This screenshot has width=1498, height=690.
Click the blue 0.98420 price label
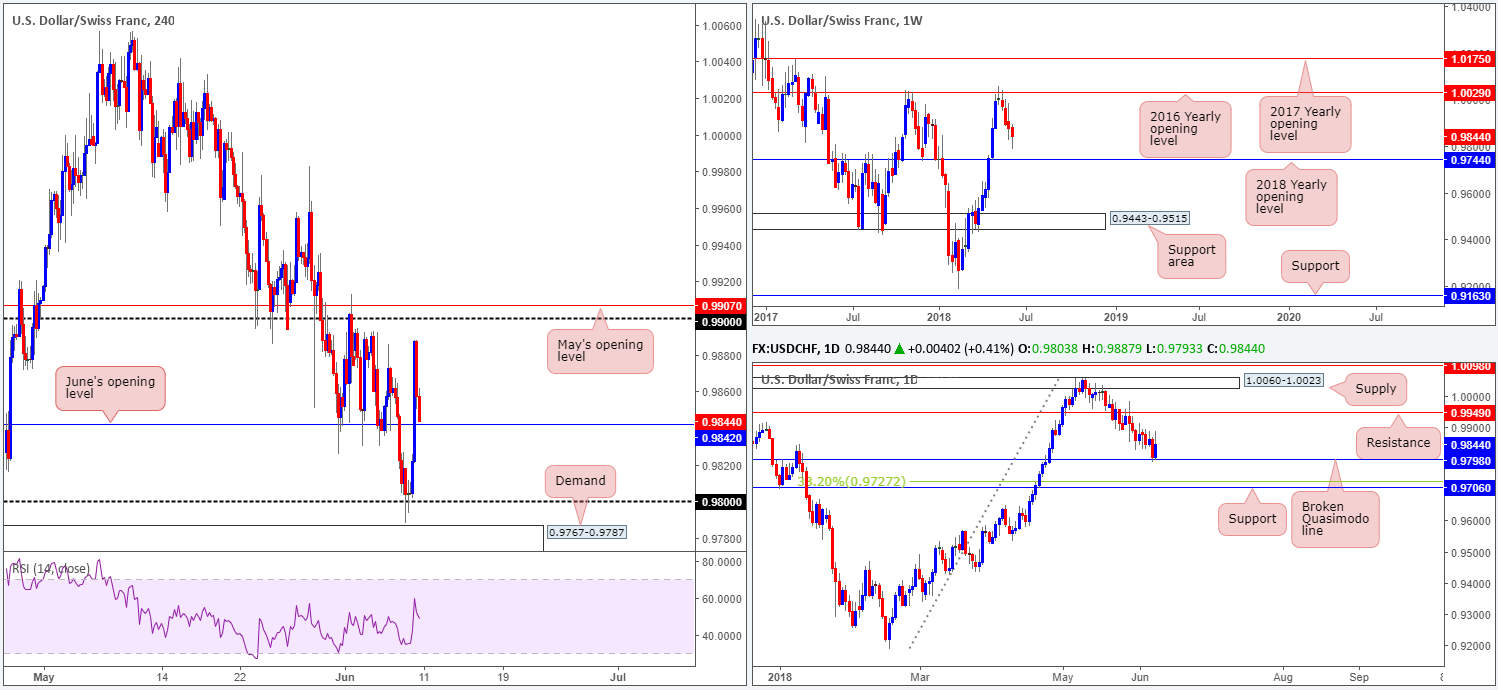click(720, 438)
